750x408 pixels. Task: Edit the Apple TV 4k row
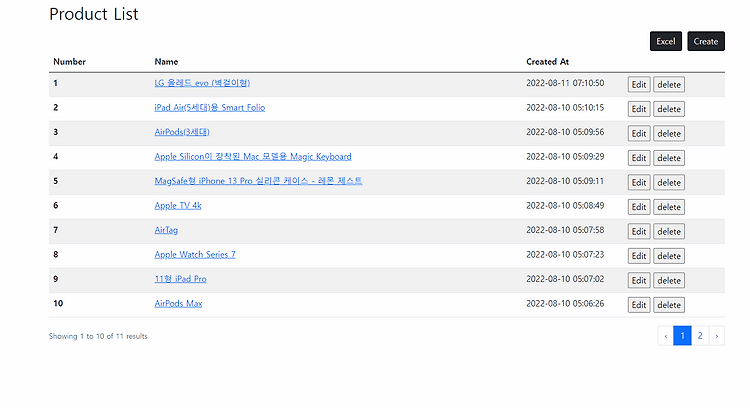click(x=639, y=207)
